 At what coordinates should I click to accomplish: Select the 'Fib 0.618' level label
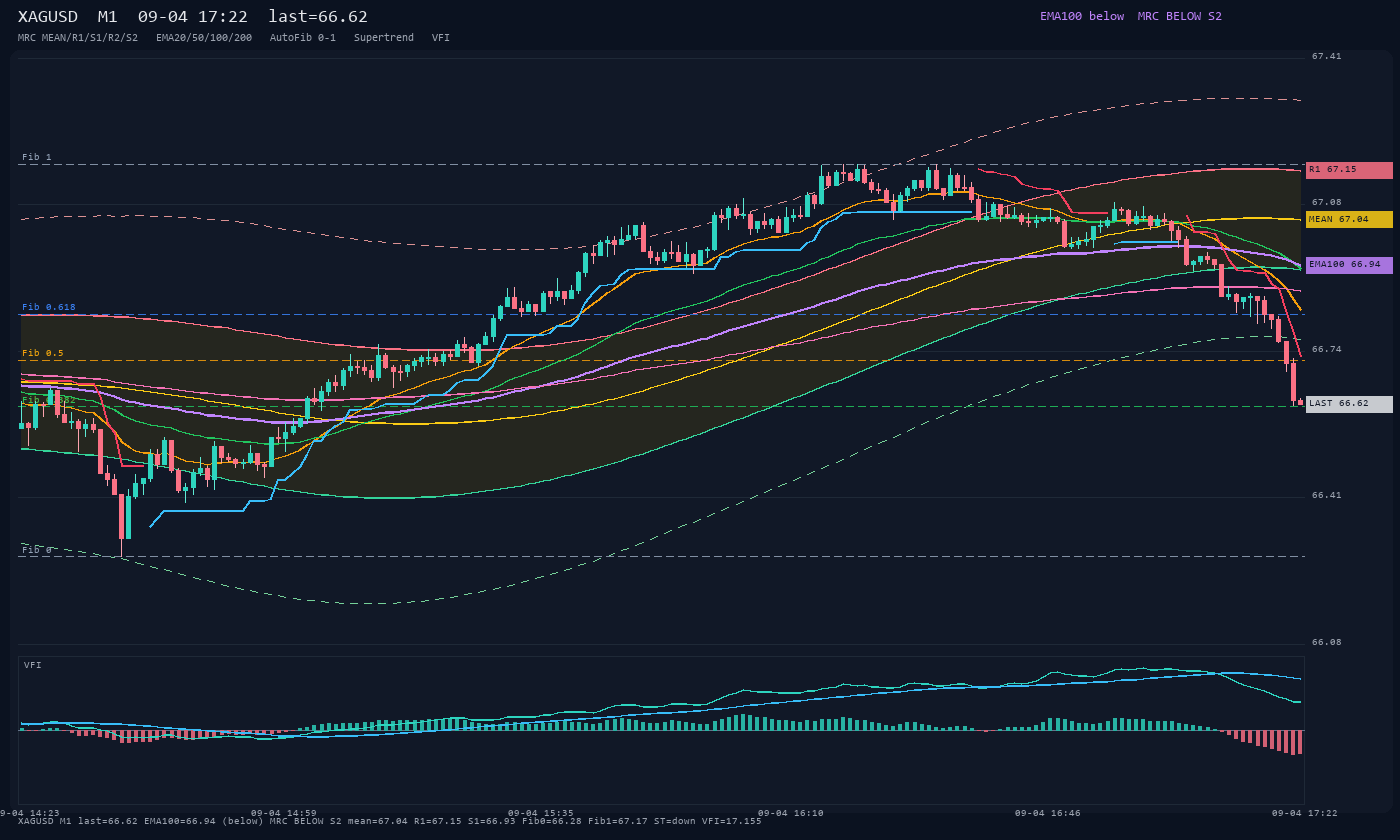(49, 307)
